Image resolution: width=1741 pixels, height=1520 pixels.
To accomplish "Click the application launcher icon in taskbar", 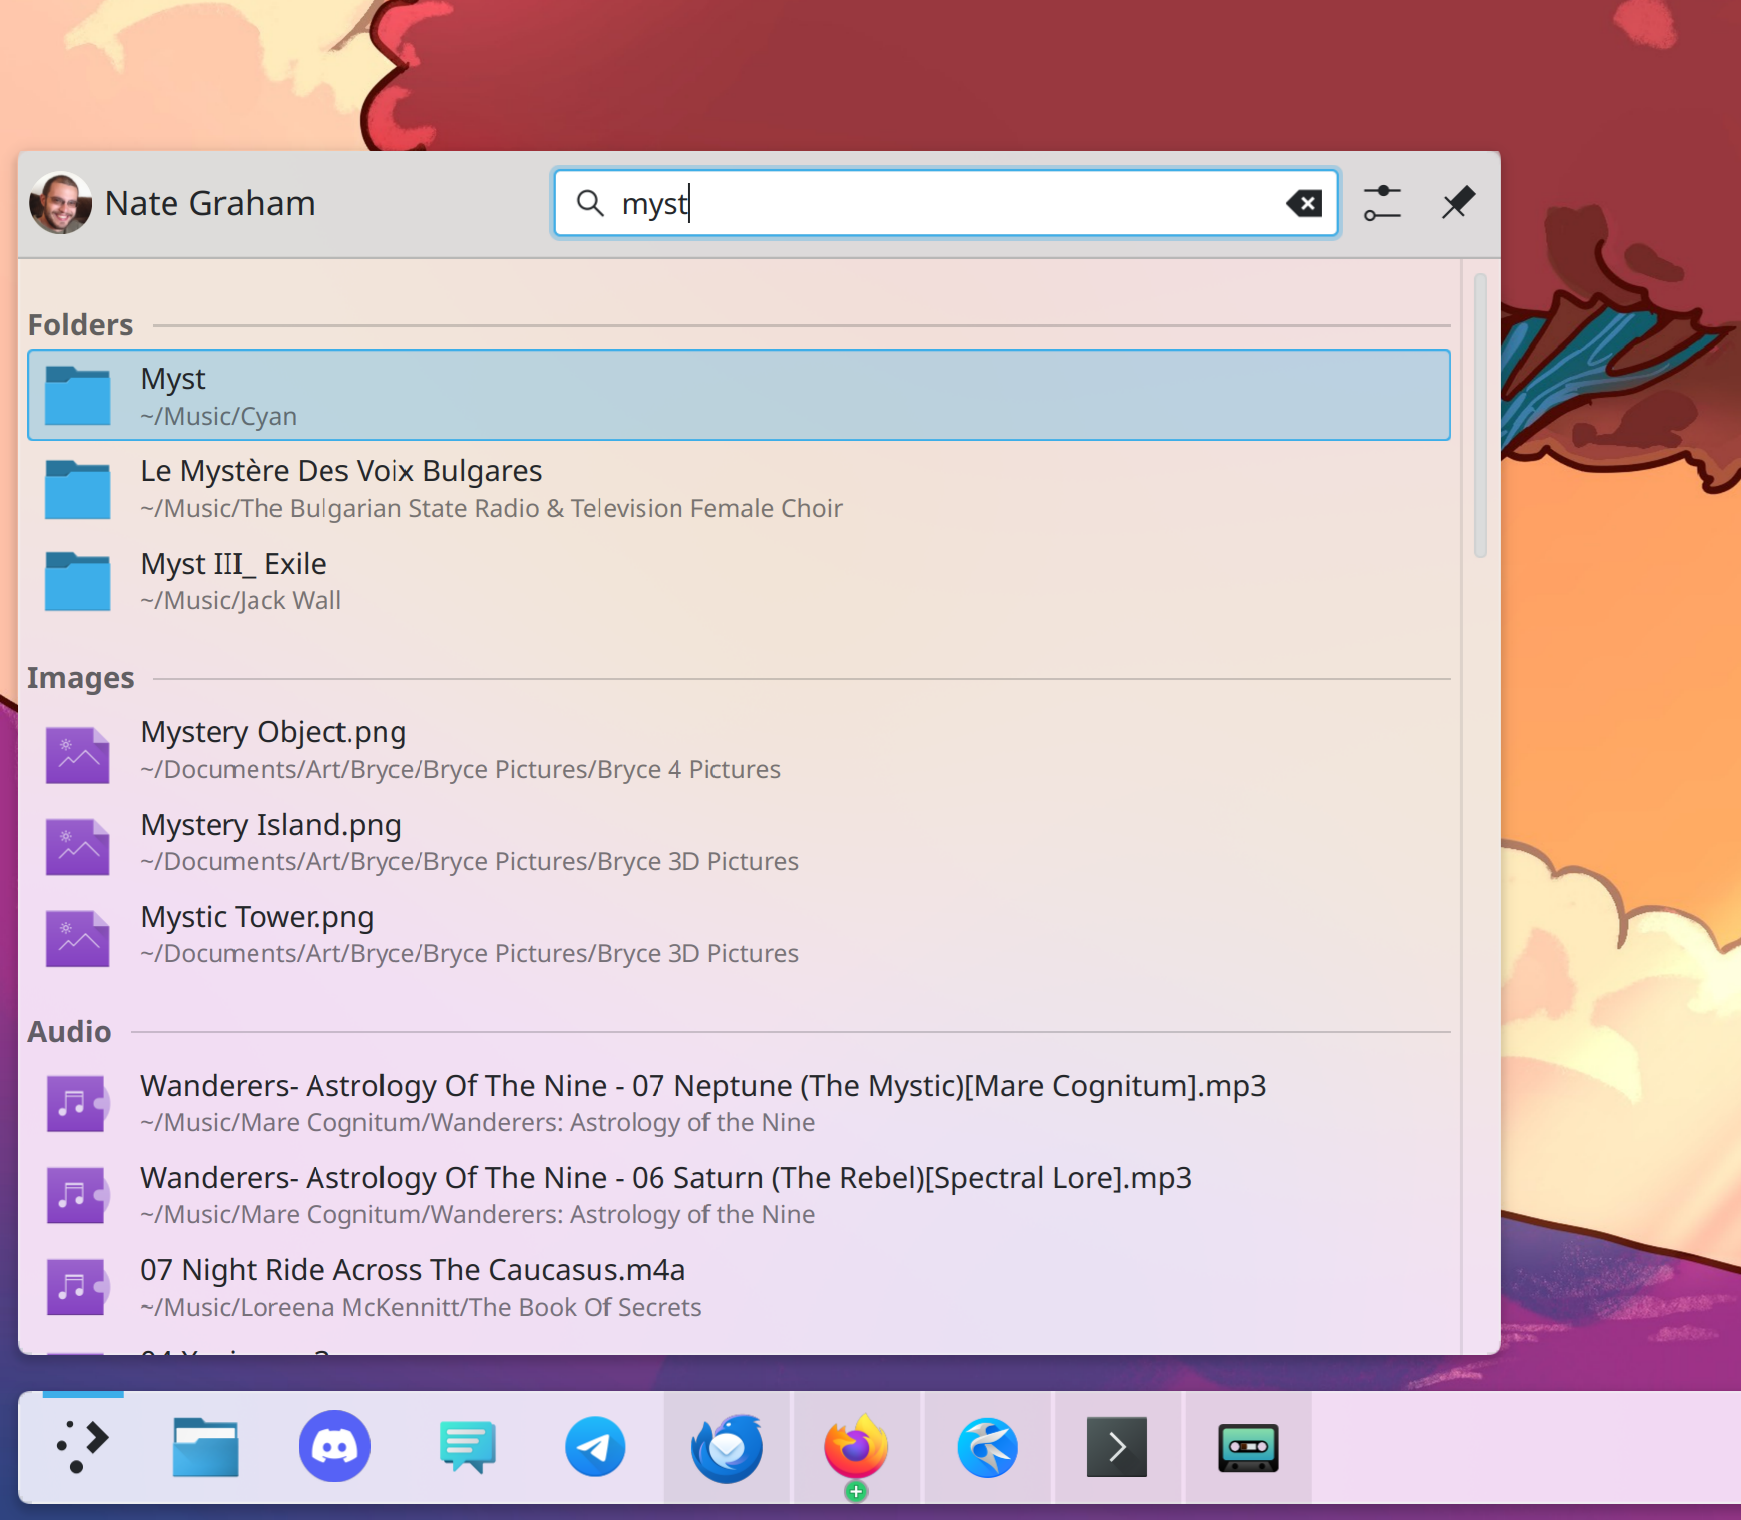I will (82, 1446).
